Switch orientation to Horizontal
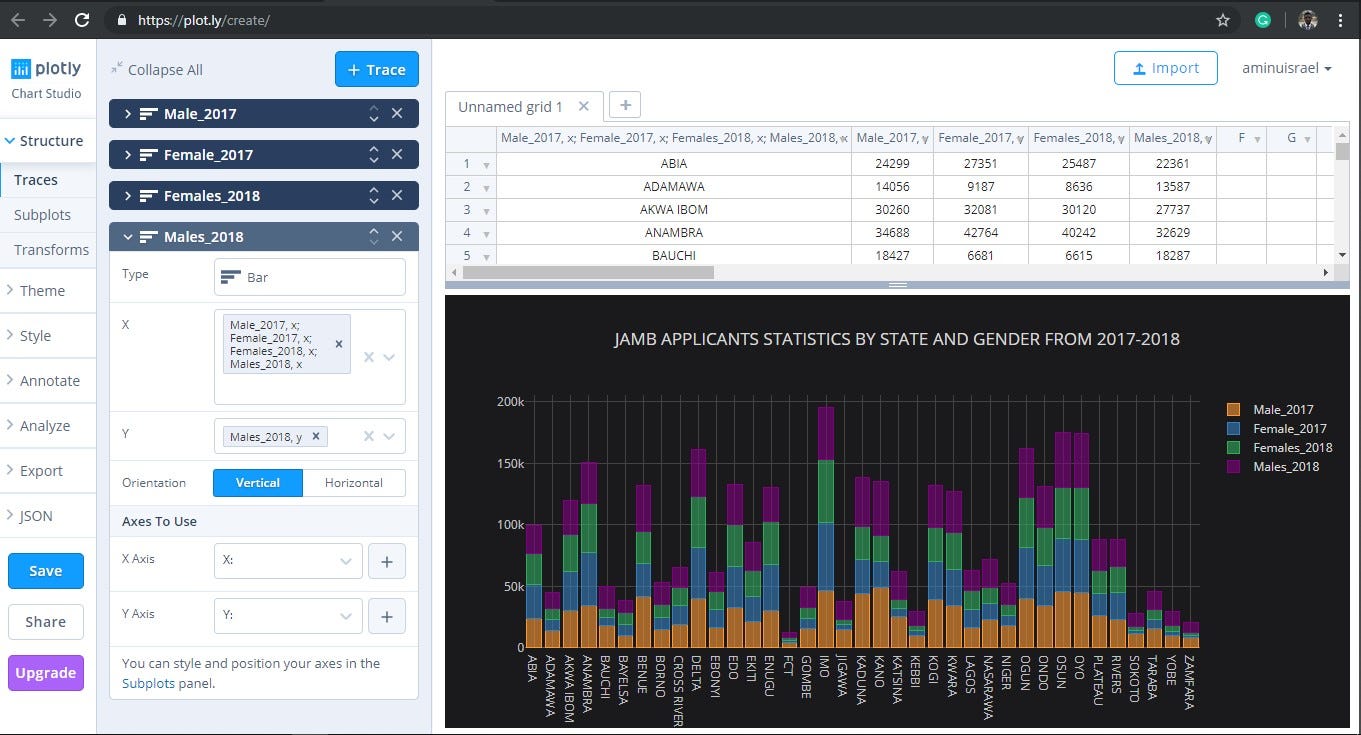Viewport: 1361px width, 735px height. tap(355, 482)
